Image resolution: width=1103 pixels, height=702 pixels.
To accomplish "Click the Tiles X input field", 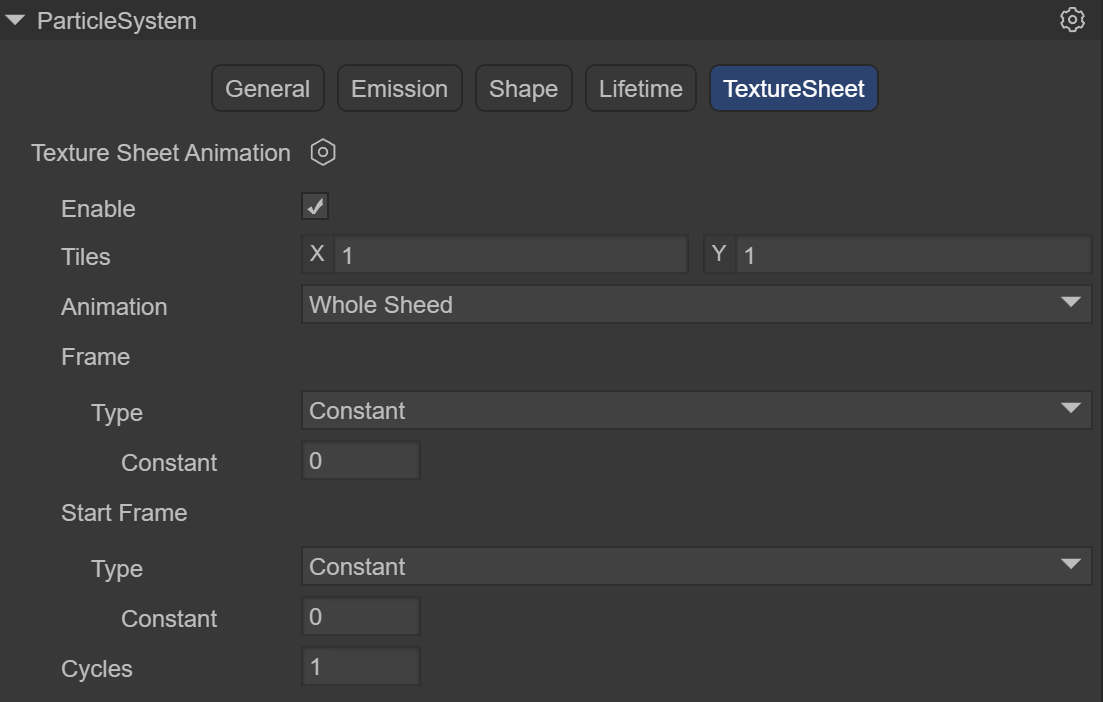I will 510,255.
